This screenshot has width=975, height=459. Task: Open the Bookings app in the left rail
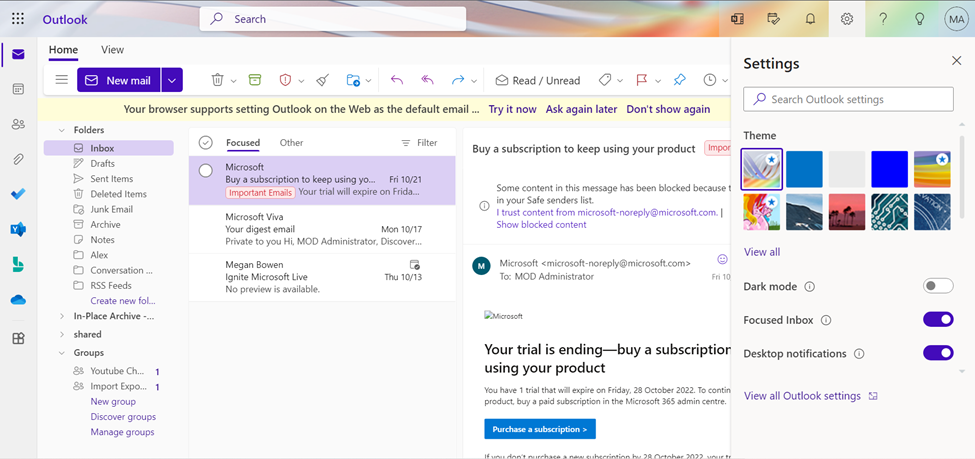[x=18, y=264]
